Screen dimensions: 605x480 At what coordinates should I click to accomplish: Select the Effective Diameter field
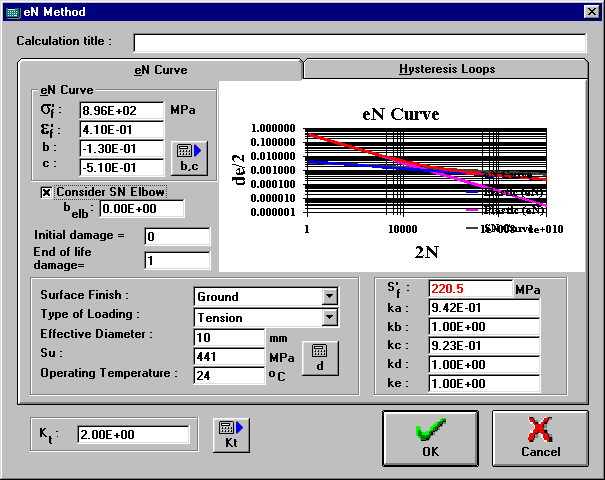coord(229,336)
